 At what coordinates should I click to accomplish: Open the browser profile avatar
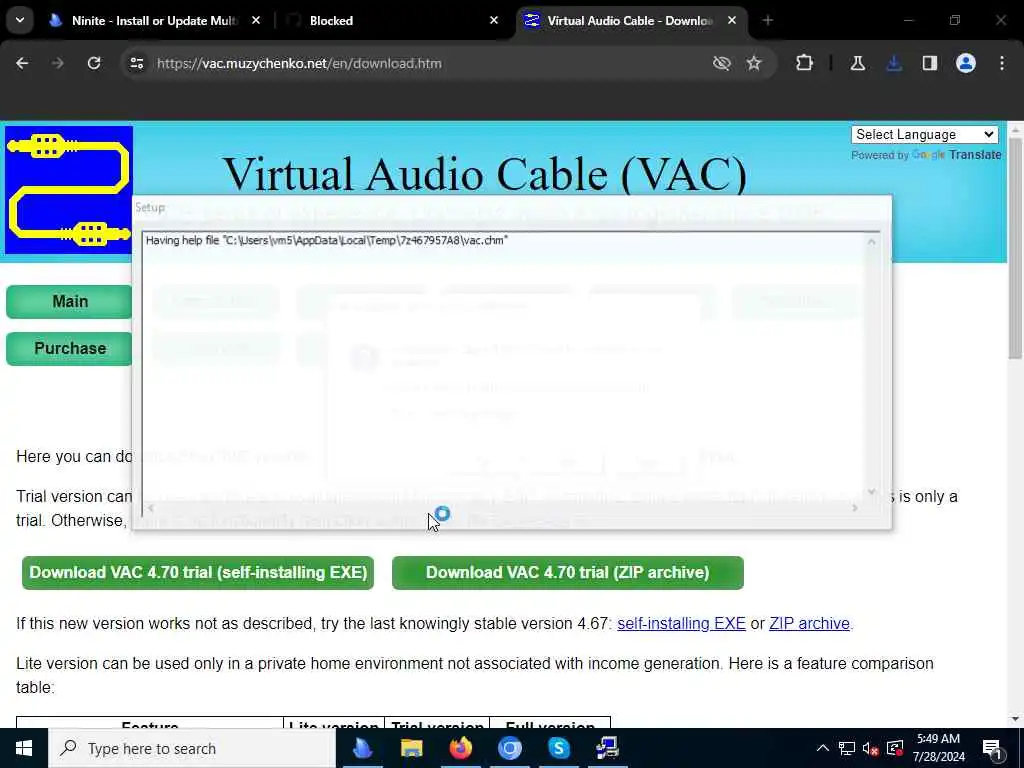966,63
